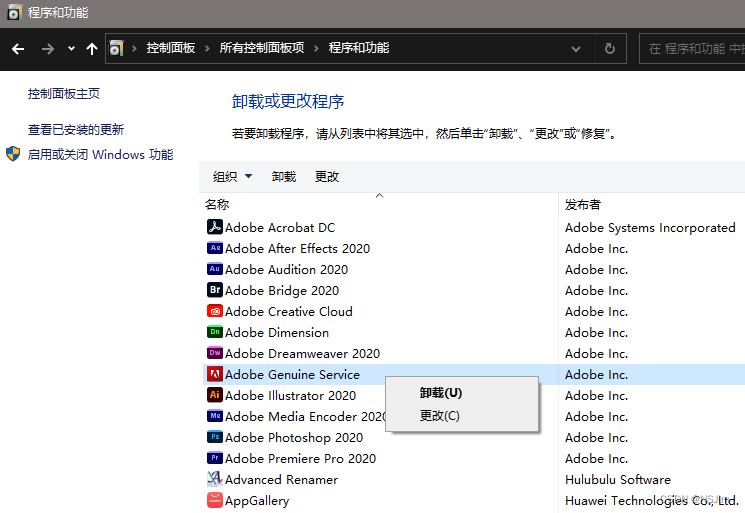
Task: Select the Advanced Renamer entry name
Action: pos(281,479)
